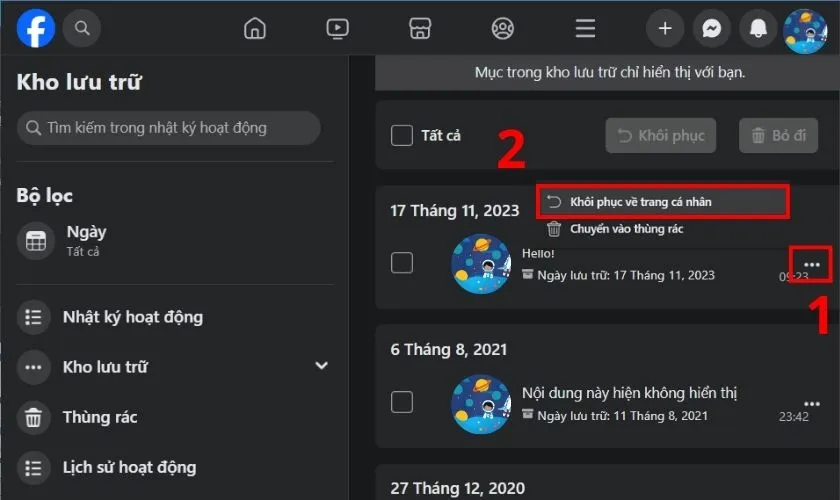The width and height of the screenshot is (840, 500).
Task: Click the Bỏ đi button
Action: click(778, 136)
